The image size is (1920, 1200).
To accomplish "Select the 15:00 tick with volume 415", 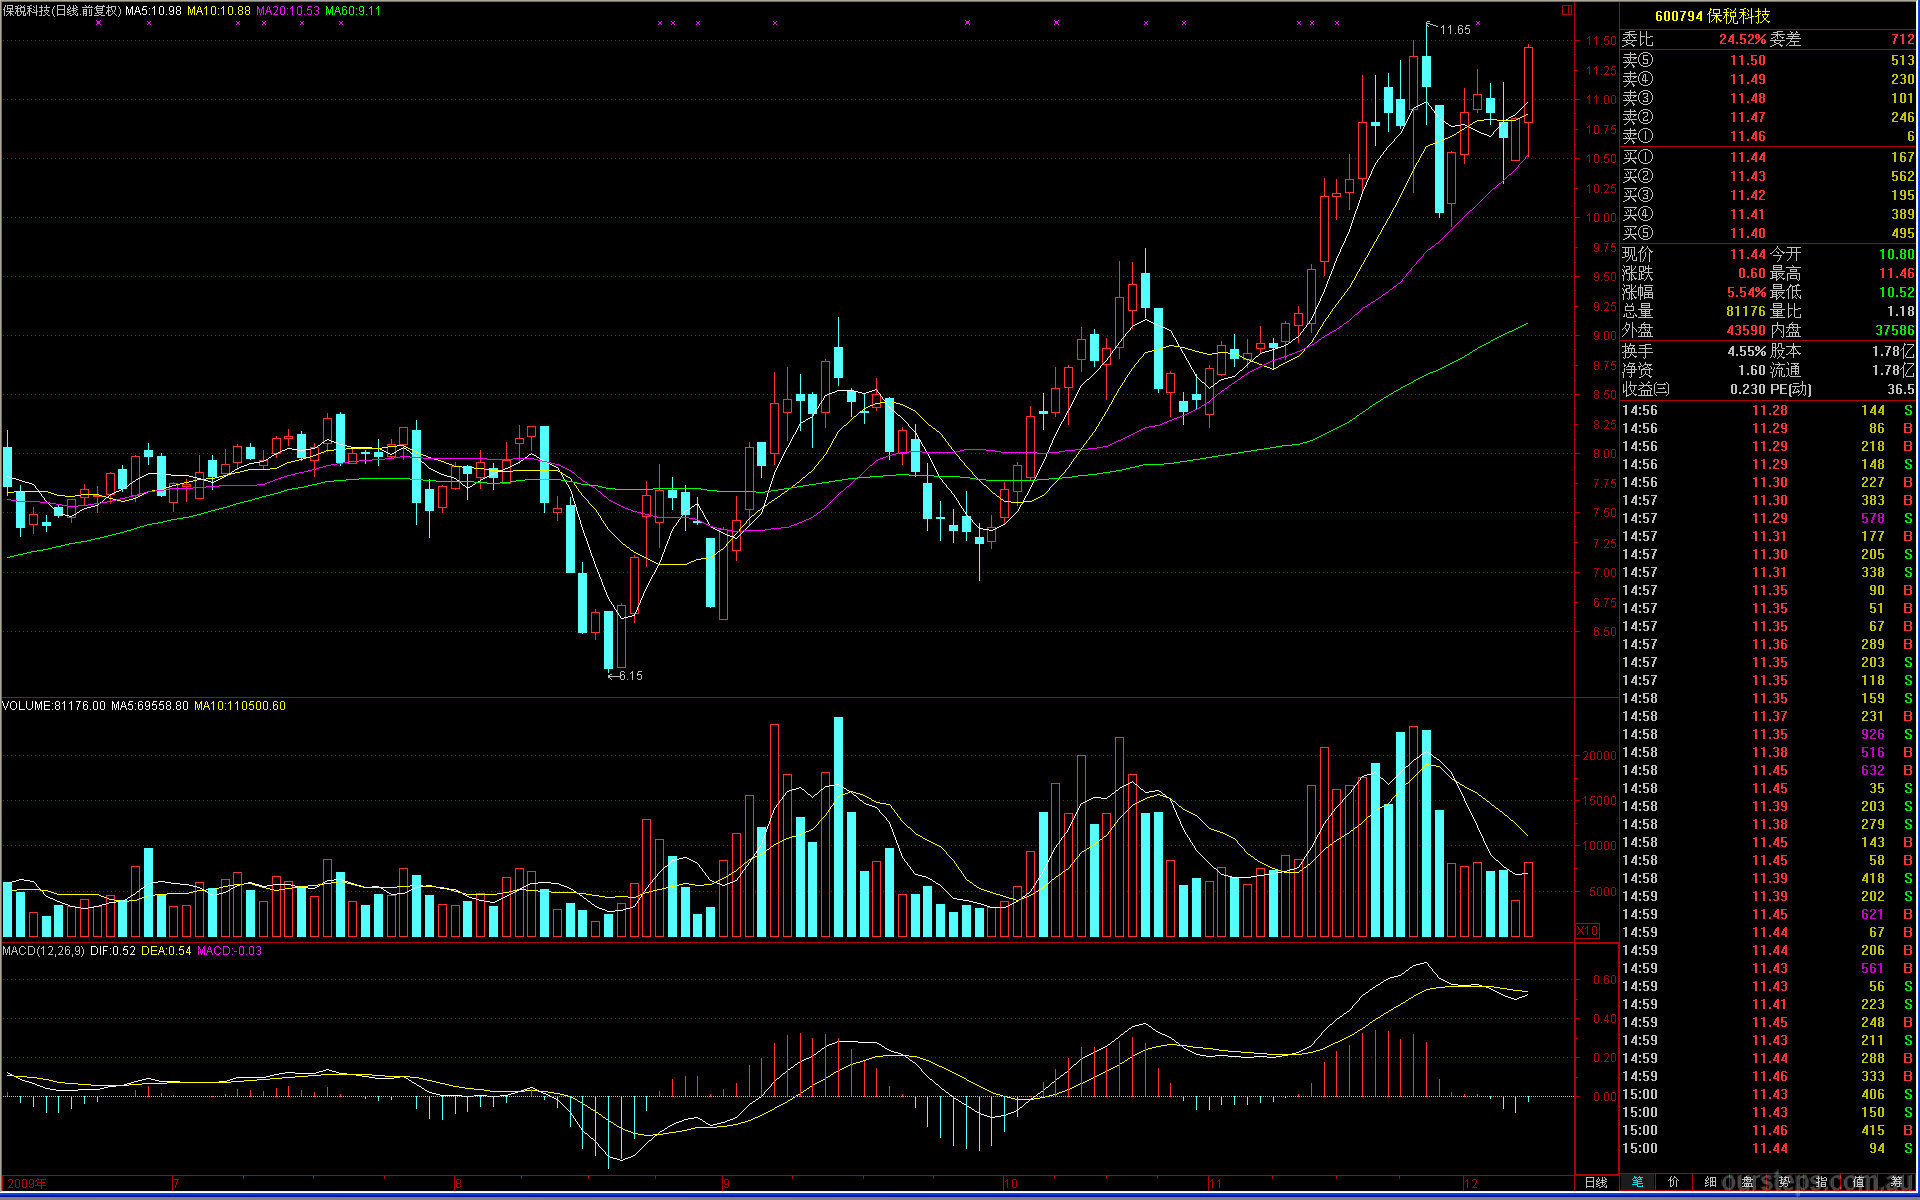I will click(1768, 1131).
